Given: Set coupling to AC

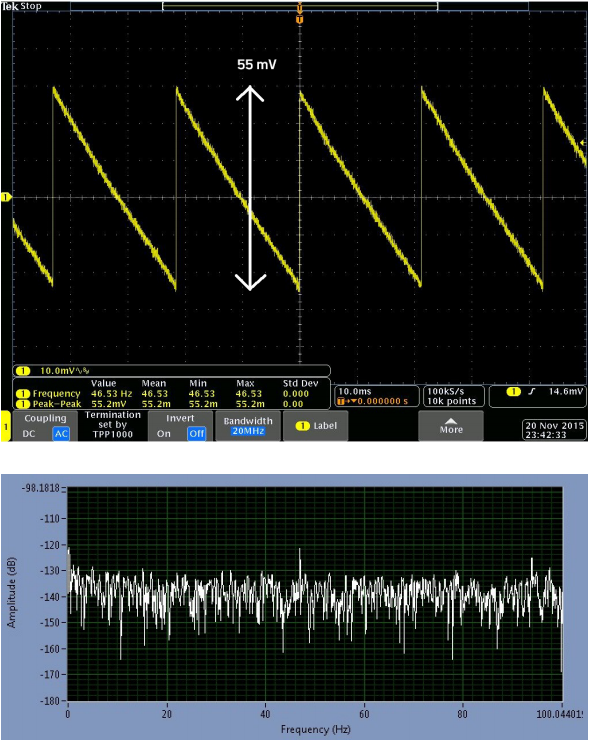Looking at the screenshot, I should click(61, 434).
